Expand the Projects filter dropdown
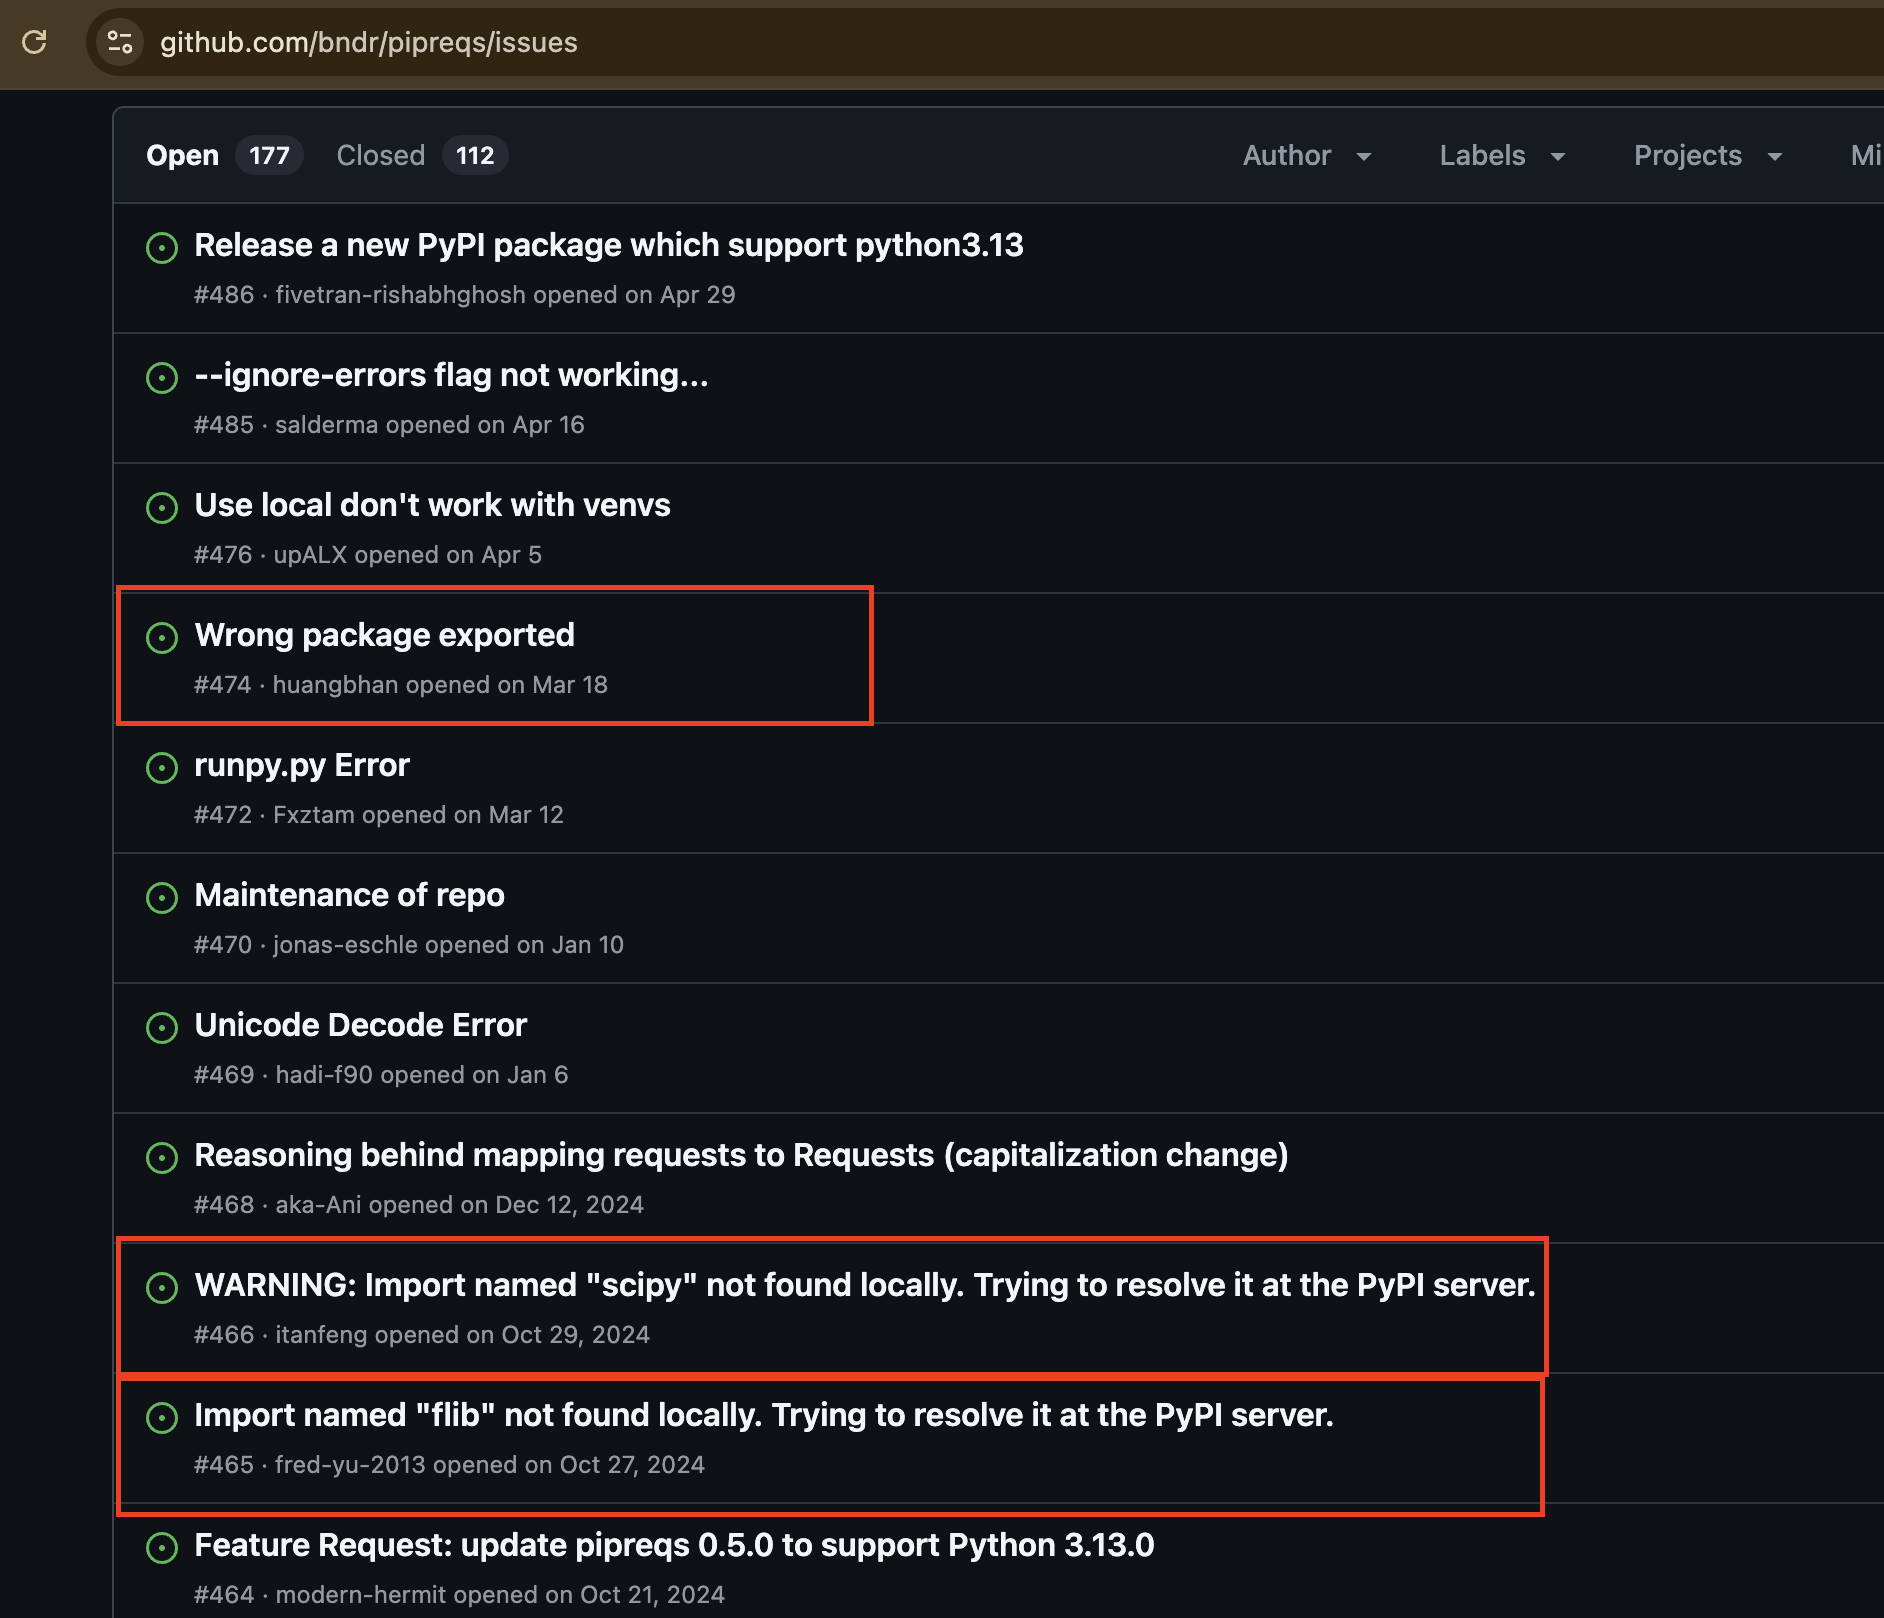Viewport: 1884px width, 1618px height. pos(1708,155)
